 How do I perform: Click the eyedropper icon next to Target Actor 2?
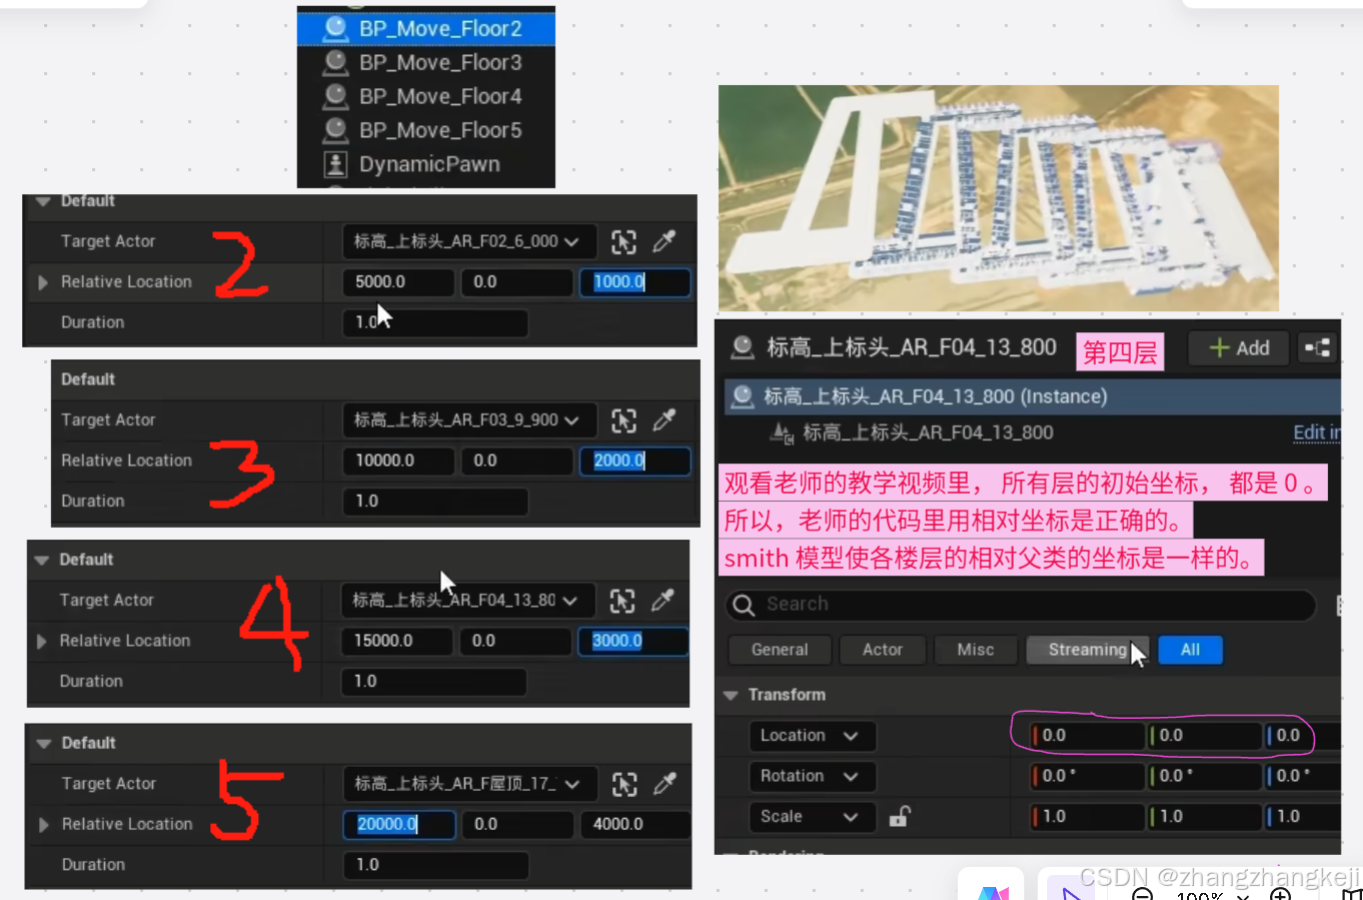coord(664,241)
